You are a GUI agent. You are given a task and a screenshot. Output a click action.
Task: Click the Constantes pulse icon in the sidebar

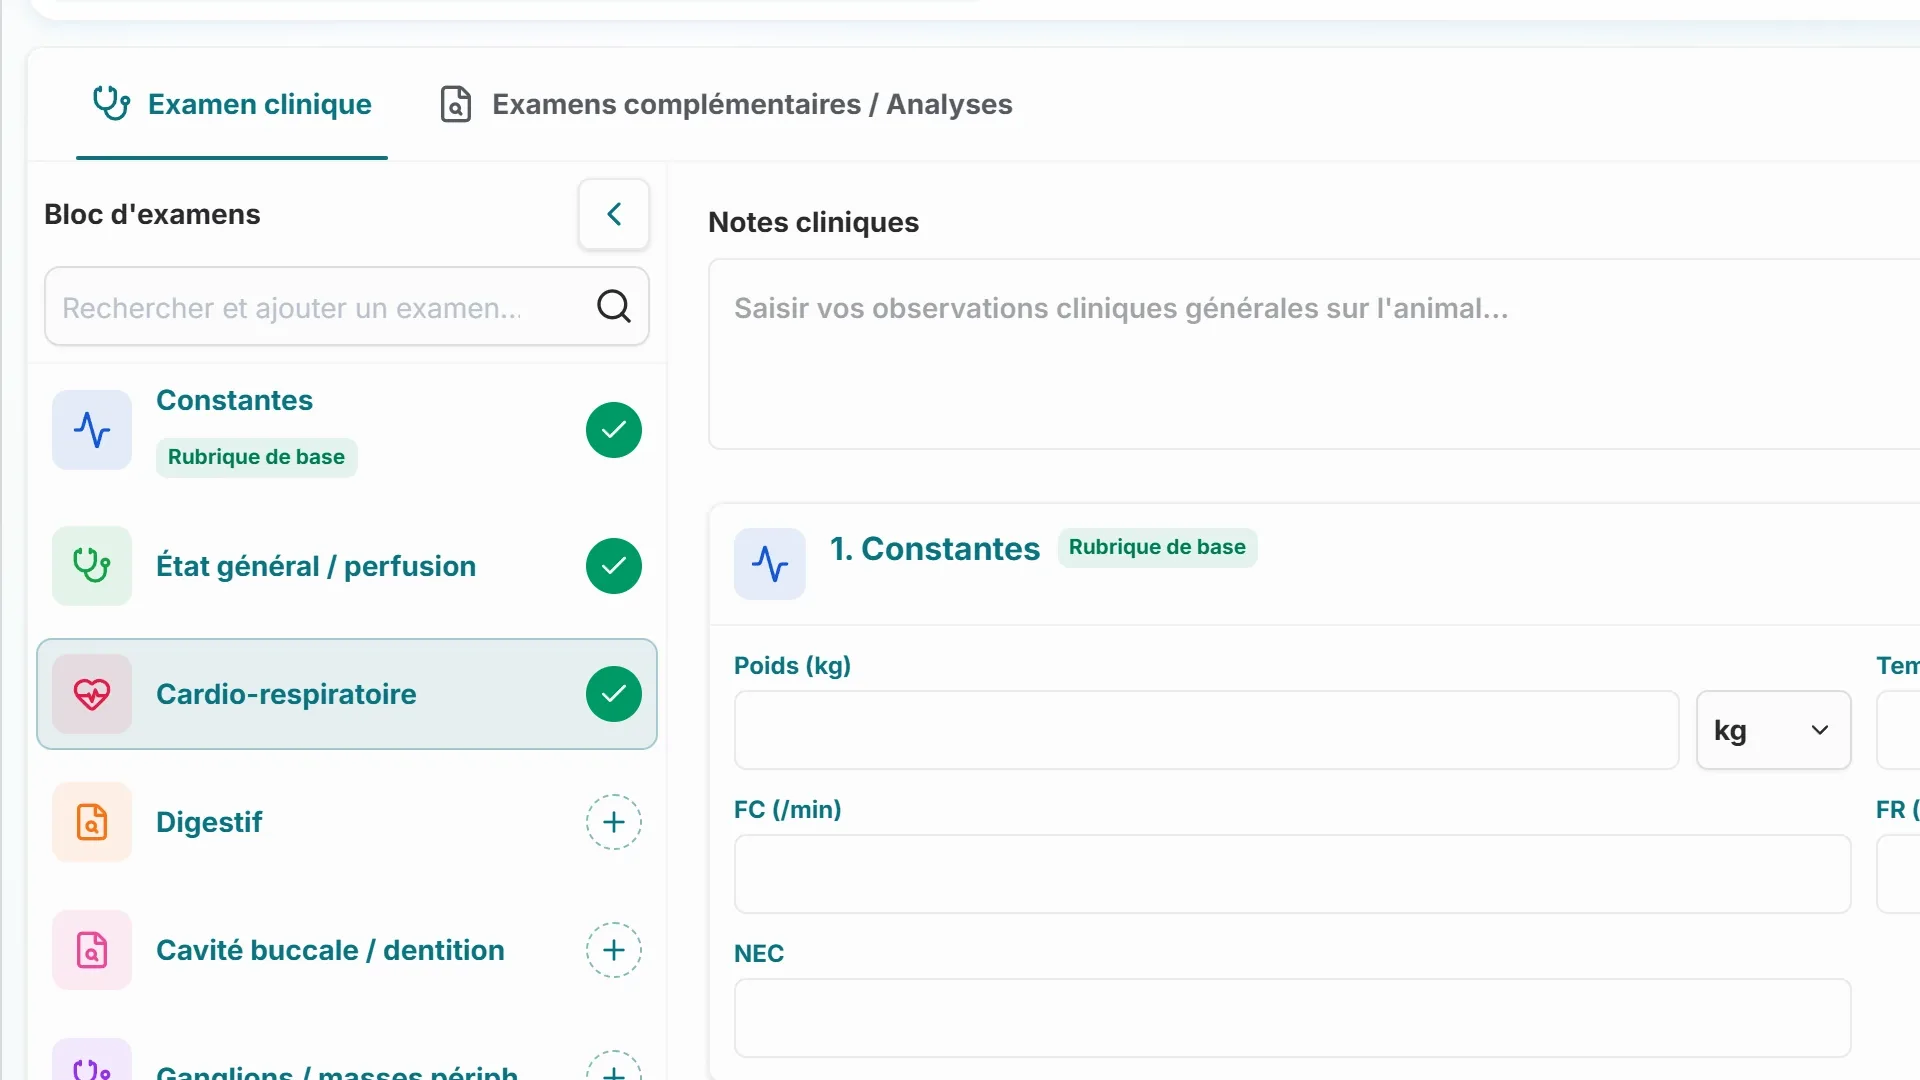click(x=92, y=430)
